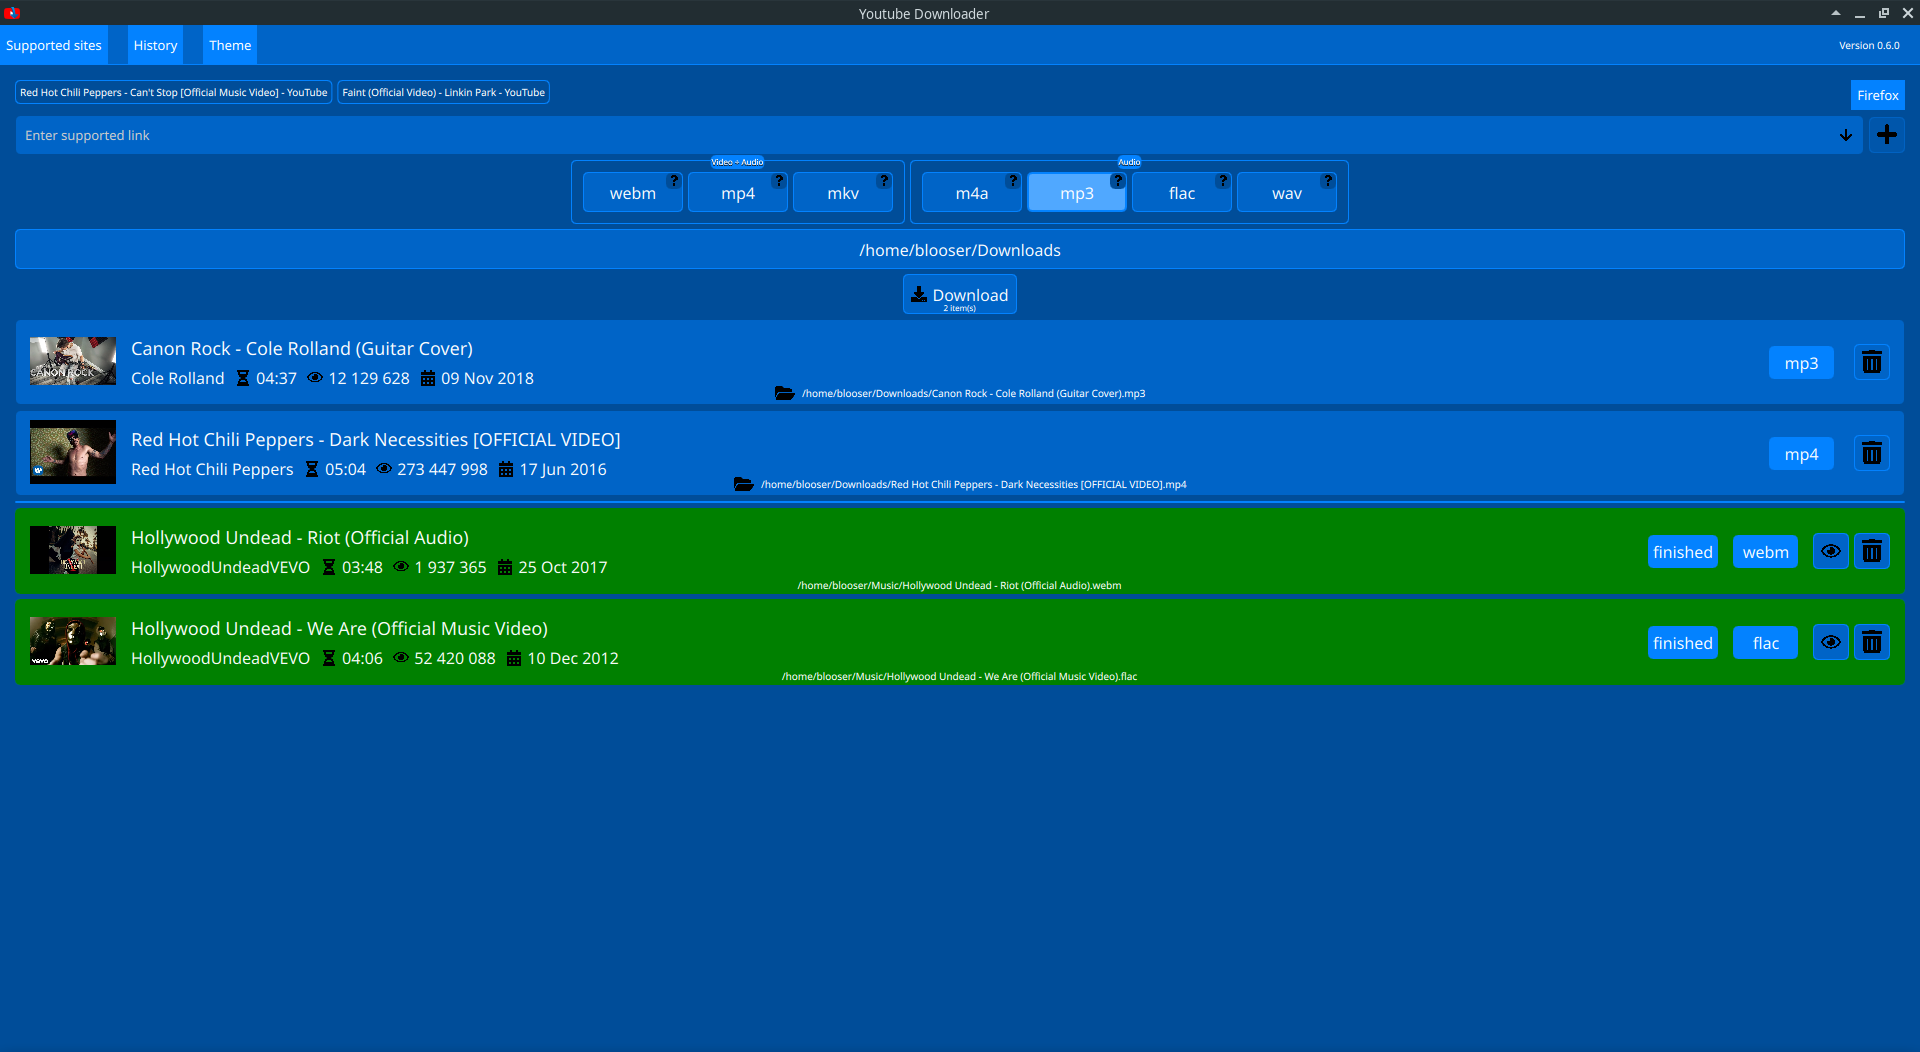Show help for wav format question mark

click(x=1328, y=181)
